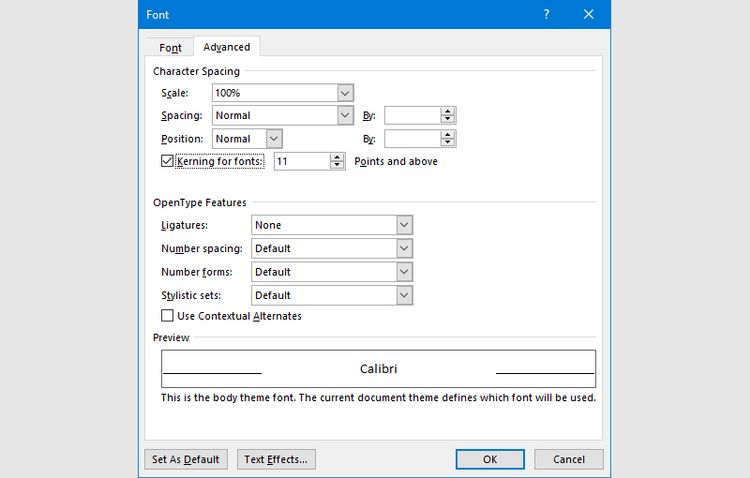Decrease the Position By value

[x=448, y=143]
